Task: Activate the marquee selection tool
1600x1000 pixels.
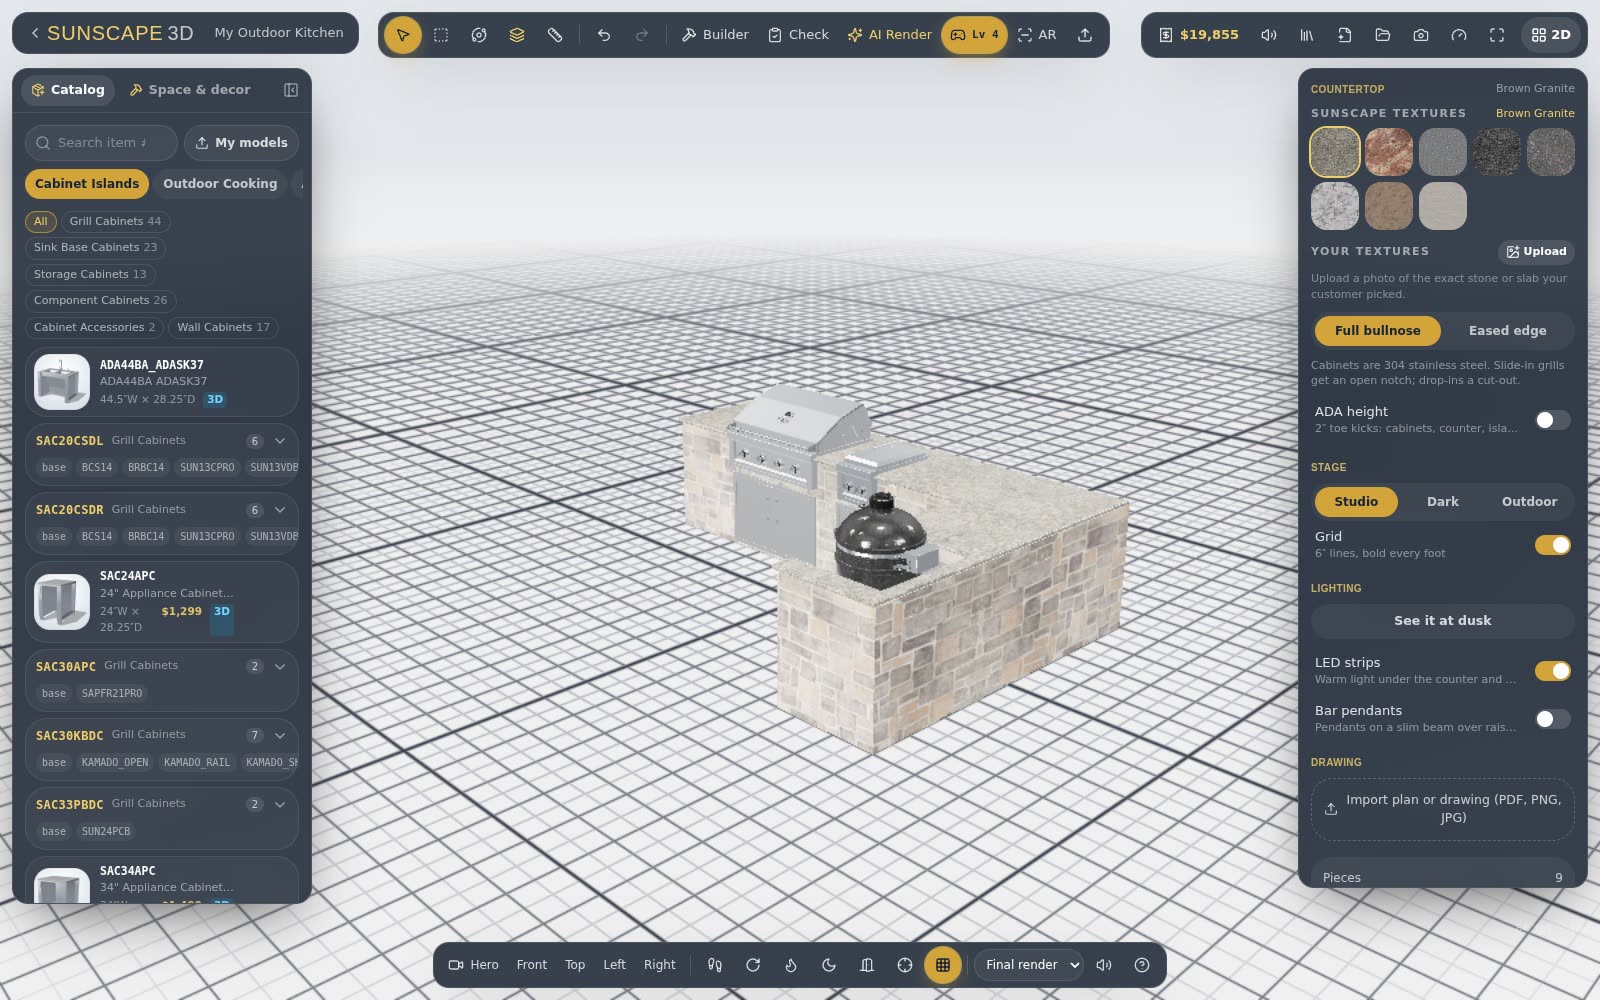Action: click(441, 35)
